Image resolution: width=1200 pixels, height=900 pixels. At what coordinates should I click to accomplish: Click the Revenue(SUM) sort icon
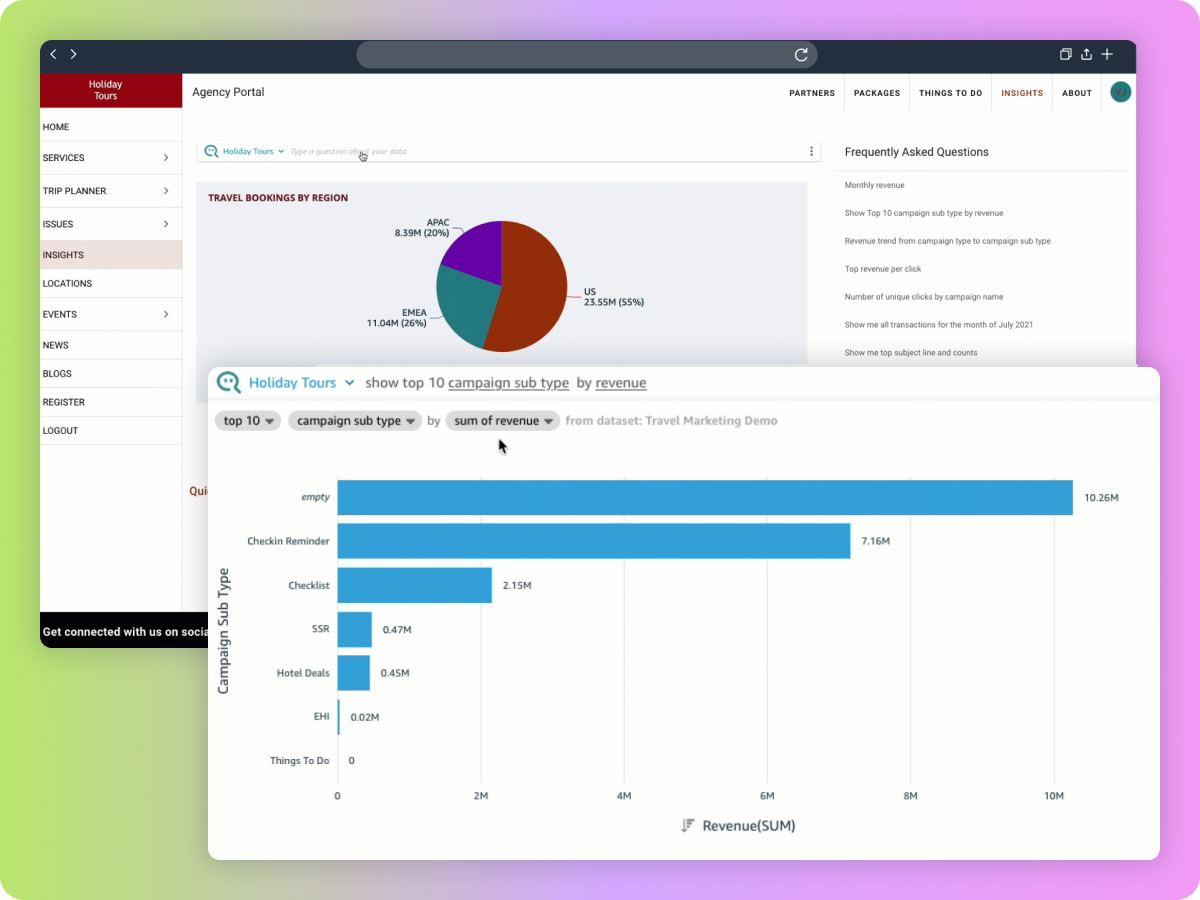click(687, 826)
